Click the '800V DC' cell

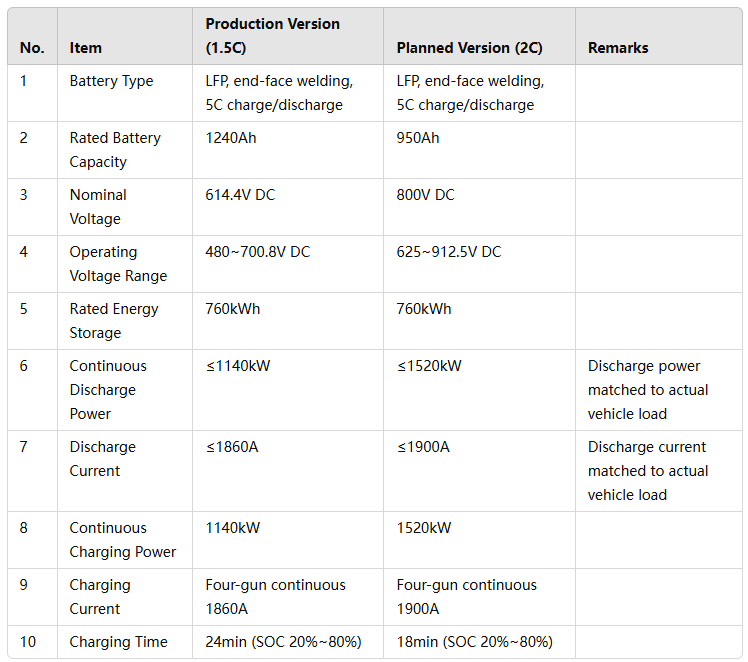[479, 207]
